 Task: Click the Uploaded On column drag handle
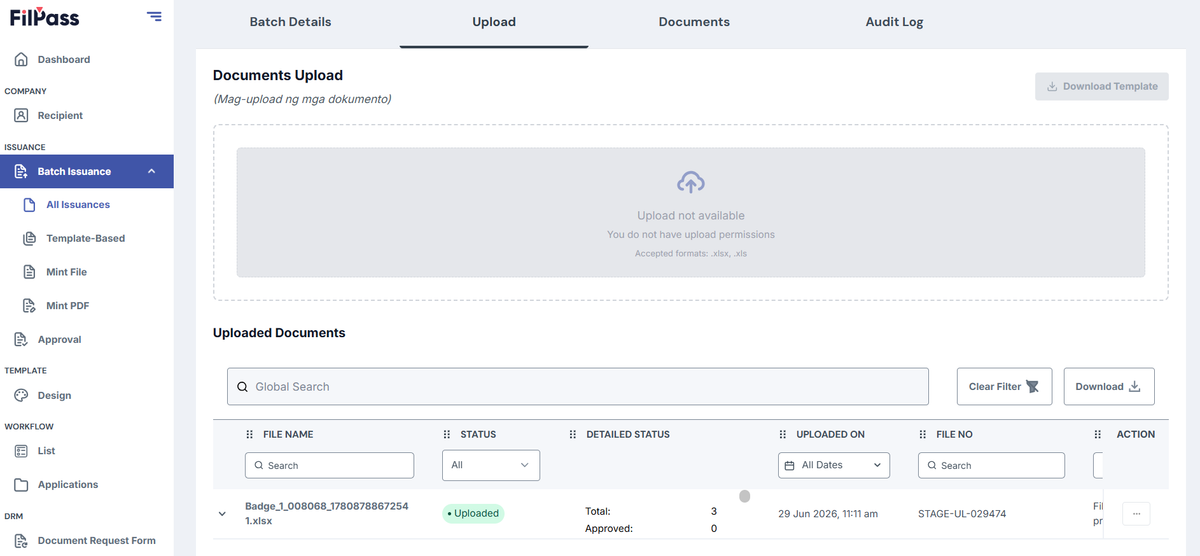pos(783,435)
